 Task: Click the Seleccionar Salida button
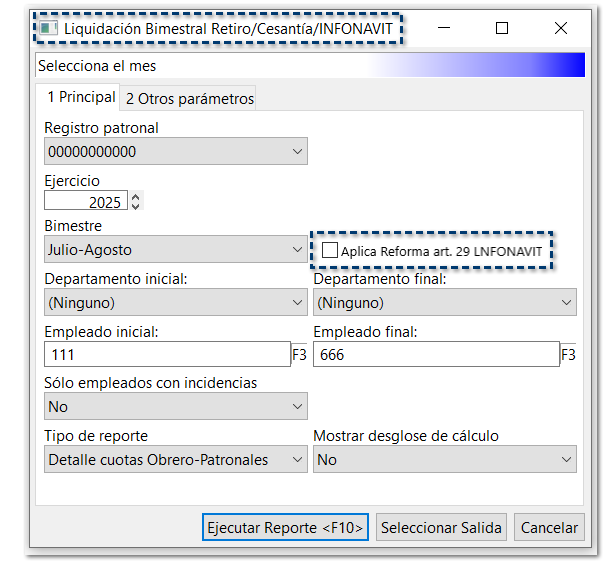pyautogui.click(x=442, y=528)
